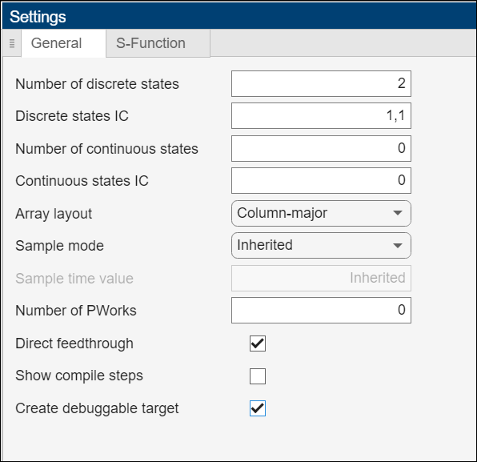Viewport: 477px width, 462px height.
Task: Switch to the General tab
Action: click(x=64, y=43)
